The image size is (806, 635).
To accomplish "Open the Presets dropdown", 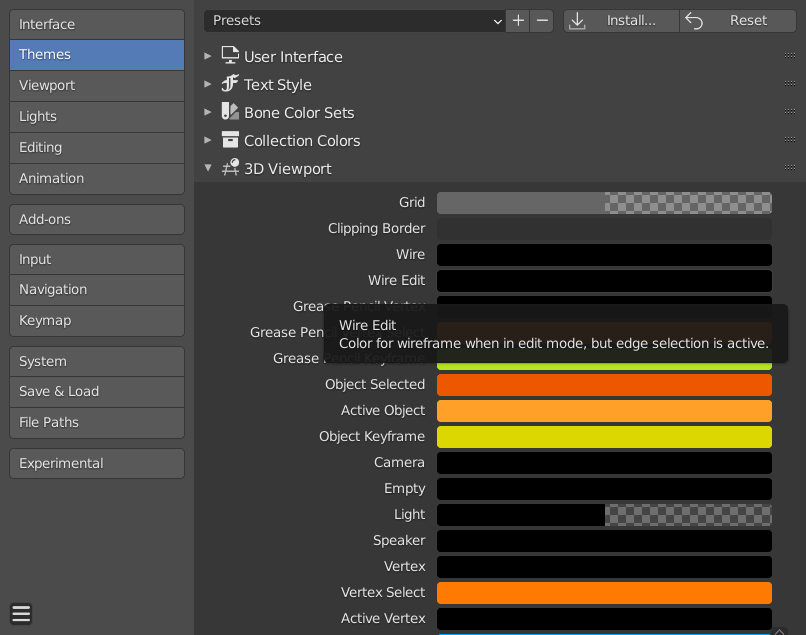I will (355, 20).
